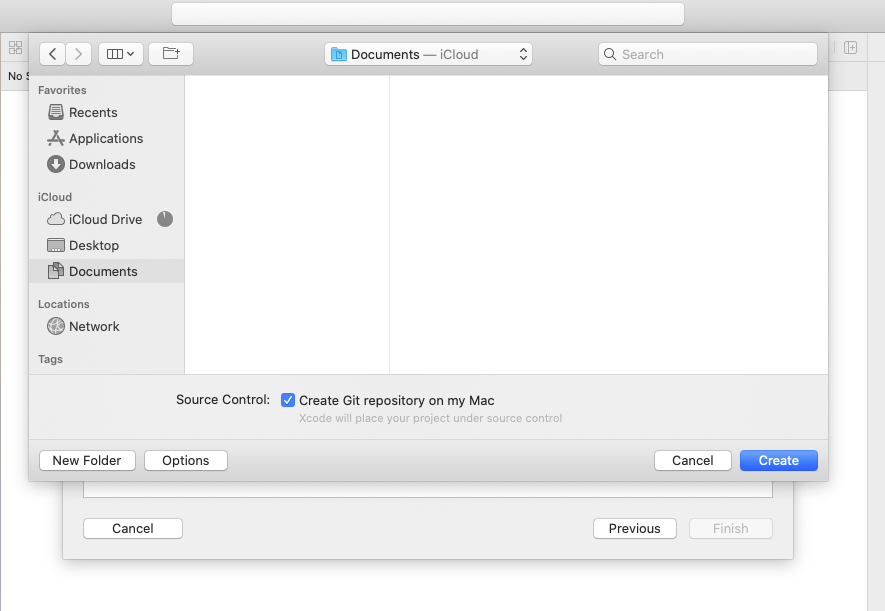This screenshot has width=885, height=611.
Task: Click the add editor icon in Xcode window
Action: click(851, 47)
